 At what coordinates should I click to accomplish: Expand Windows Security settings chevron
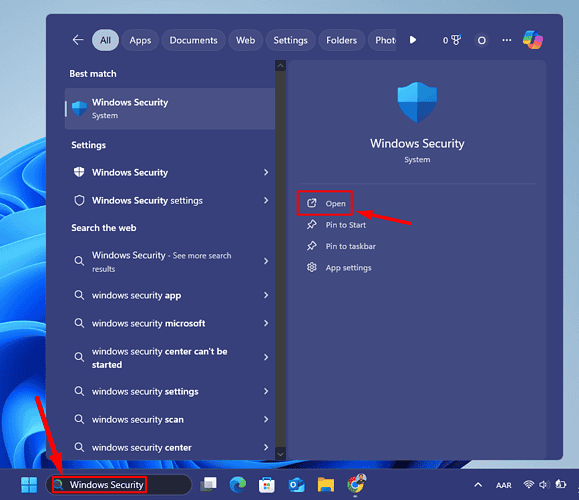pyautogui.click(x=266, y=200)
